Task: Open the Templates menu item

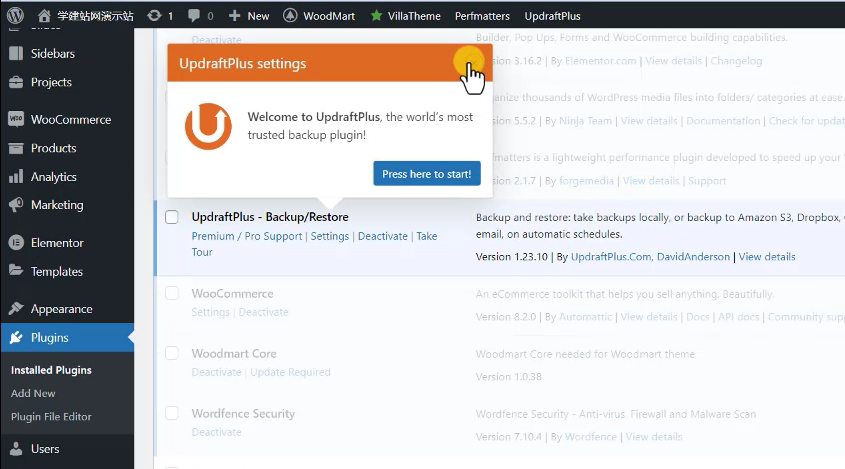Action: click(x=57, y=271)
